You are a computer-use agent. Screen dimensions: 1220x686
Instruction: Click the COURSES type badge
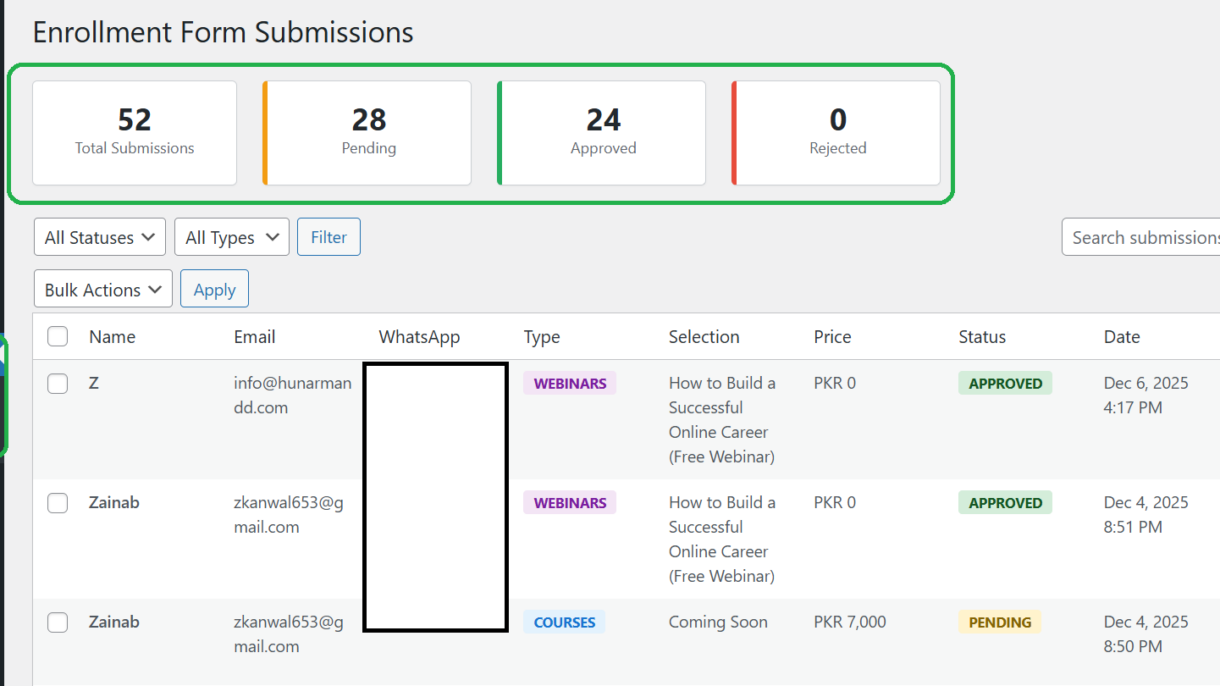click(x=564, y=623)
